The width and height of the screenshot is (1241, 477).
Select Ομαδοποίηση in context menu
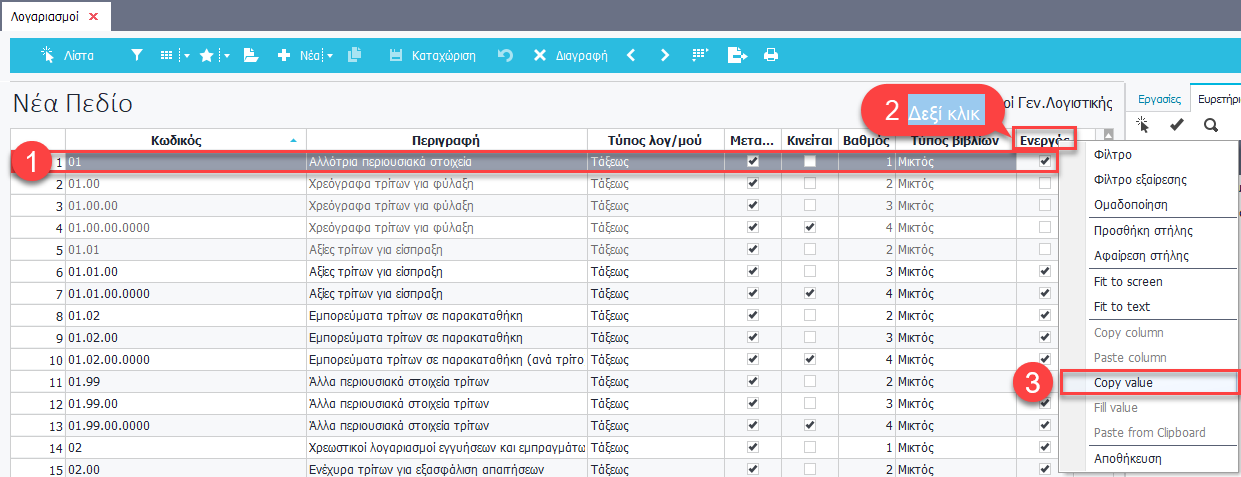pyautogui.click(x=1132, y=204)
